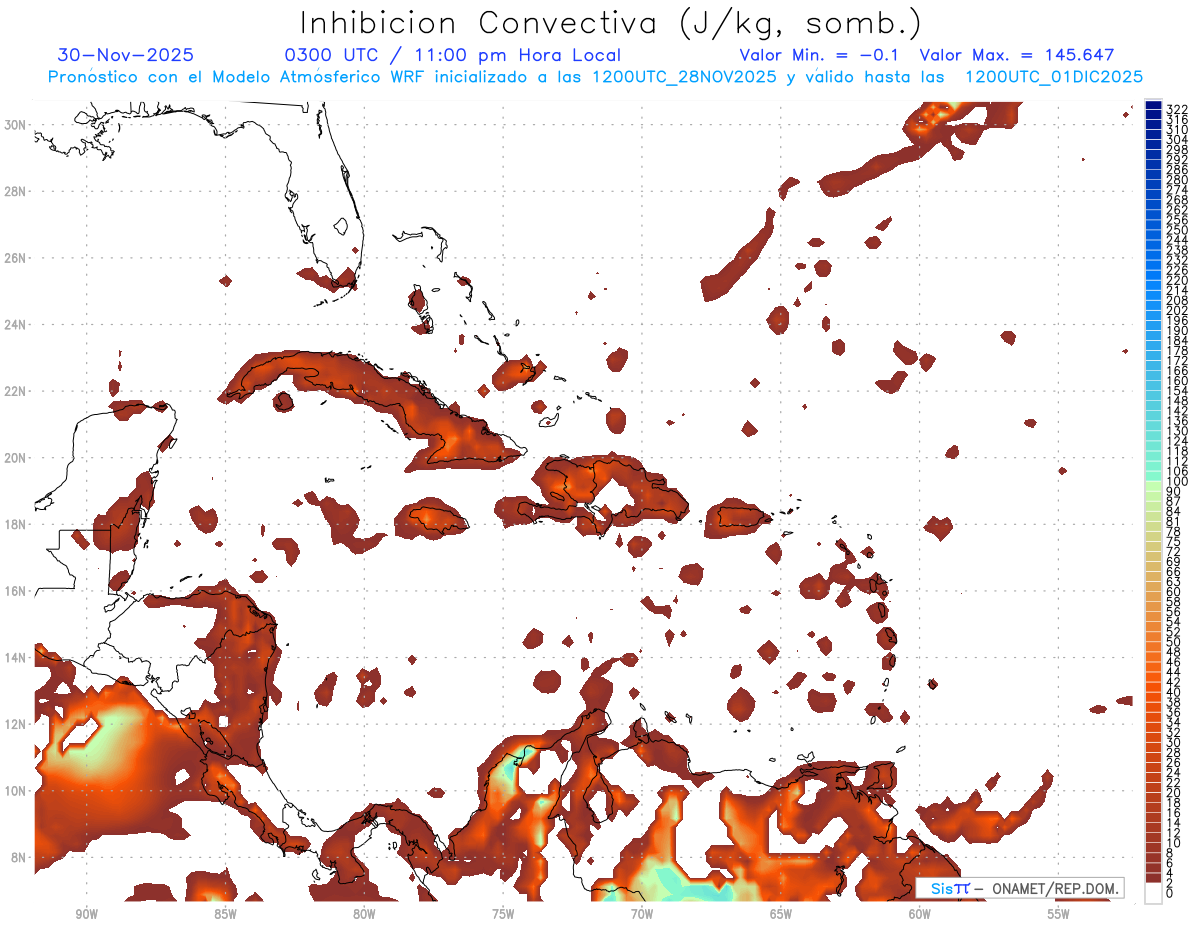This screenshot has width=1200, height=927.
Task: Click the 10N latitude label
Action: click(x=15, y=791)
